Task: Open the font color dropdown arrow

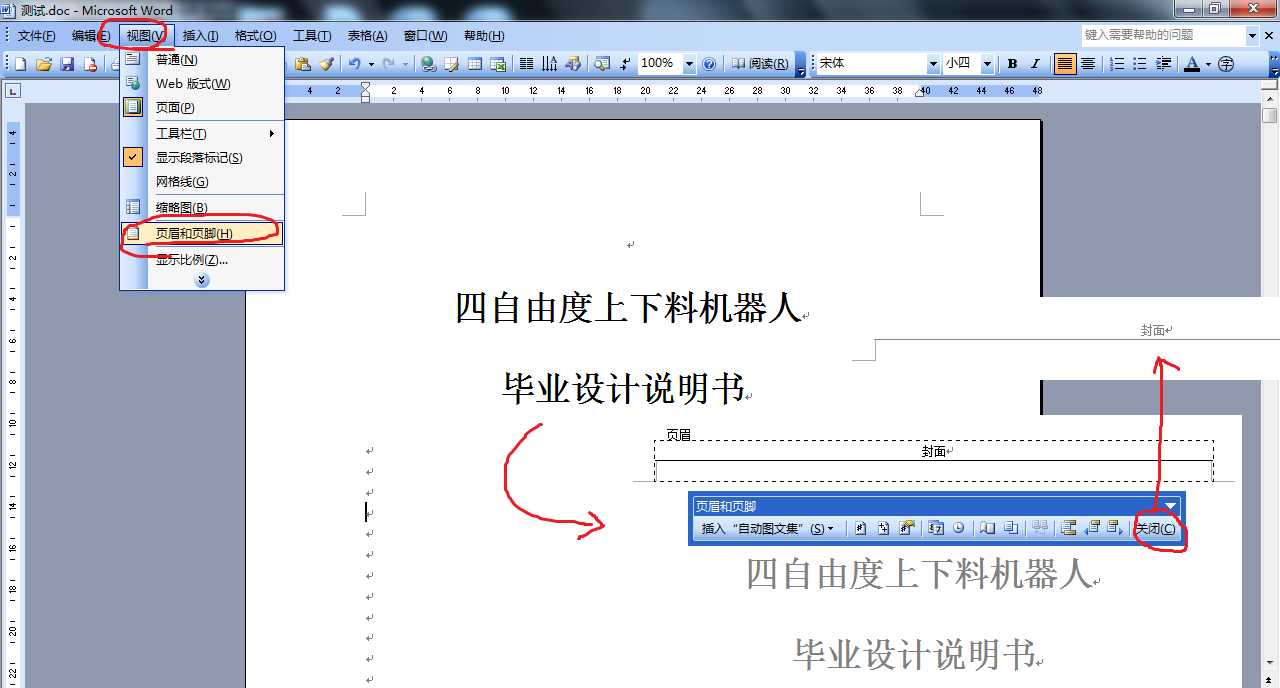Action: 1208,64
